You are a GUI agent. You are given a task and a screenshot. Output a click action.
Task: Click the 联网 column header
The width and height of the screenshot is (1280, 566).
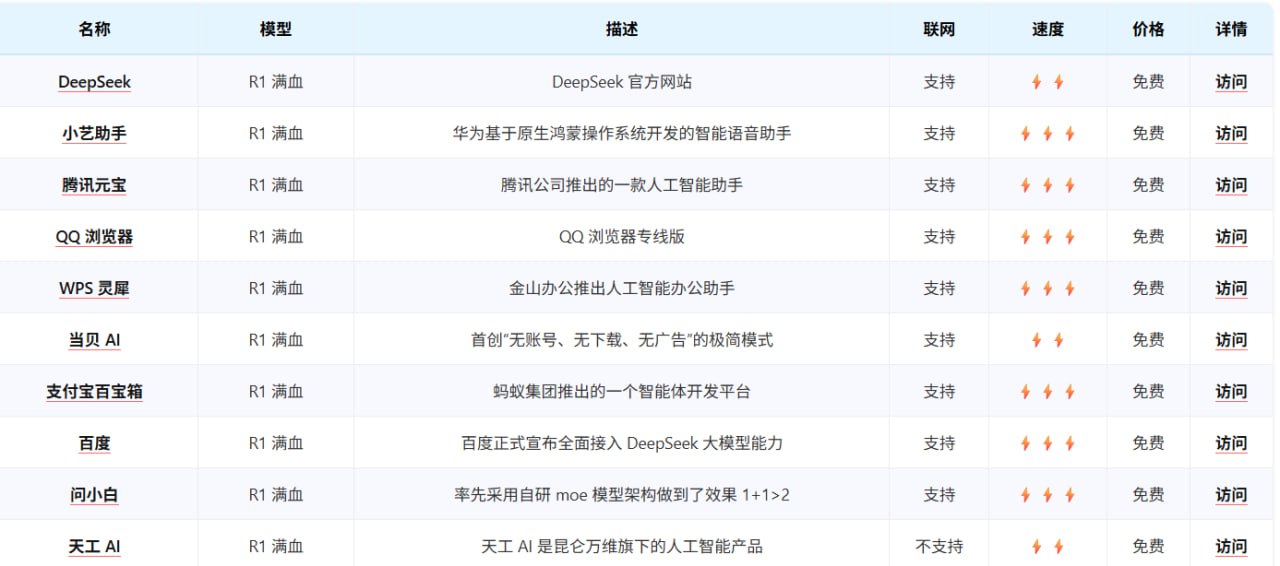[x=939, y=29]
